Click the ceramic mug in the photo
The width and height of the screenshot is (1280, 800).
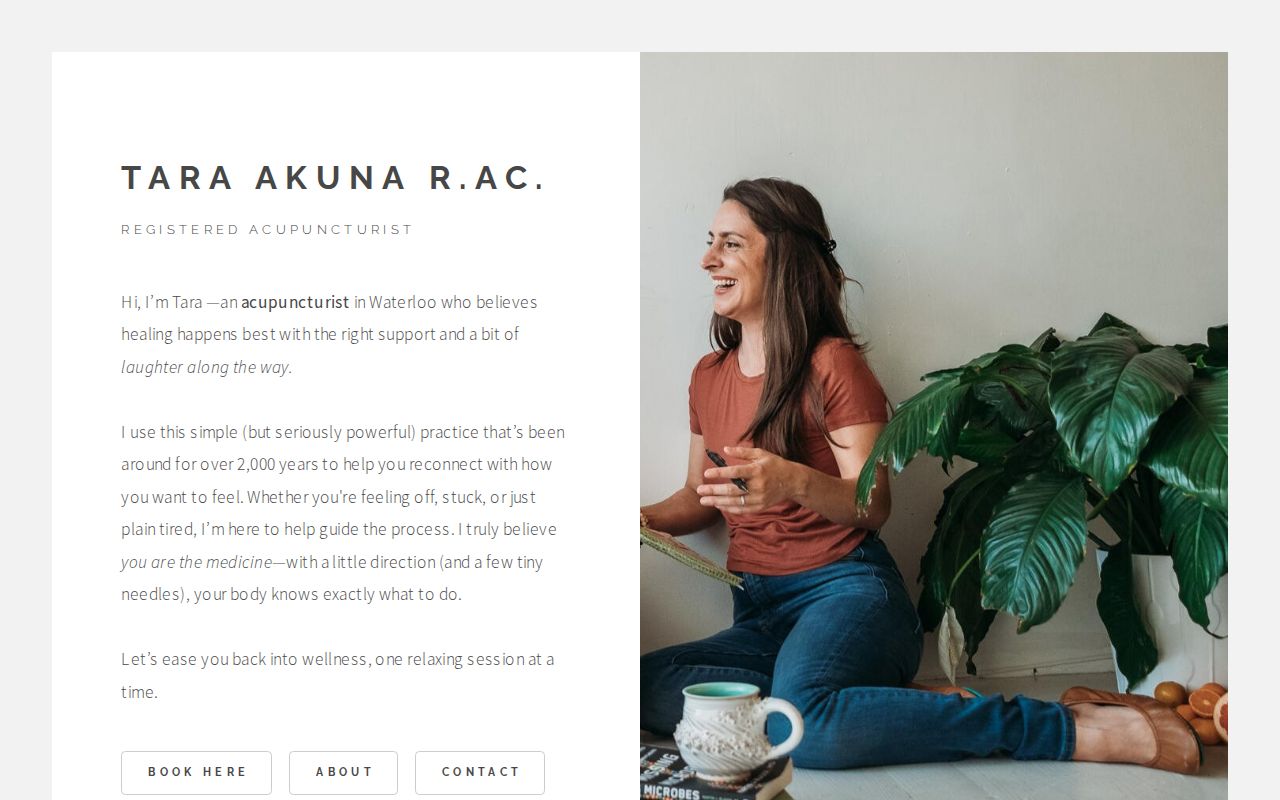[x=733, y=732]
